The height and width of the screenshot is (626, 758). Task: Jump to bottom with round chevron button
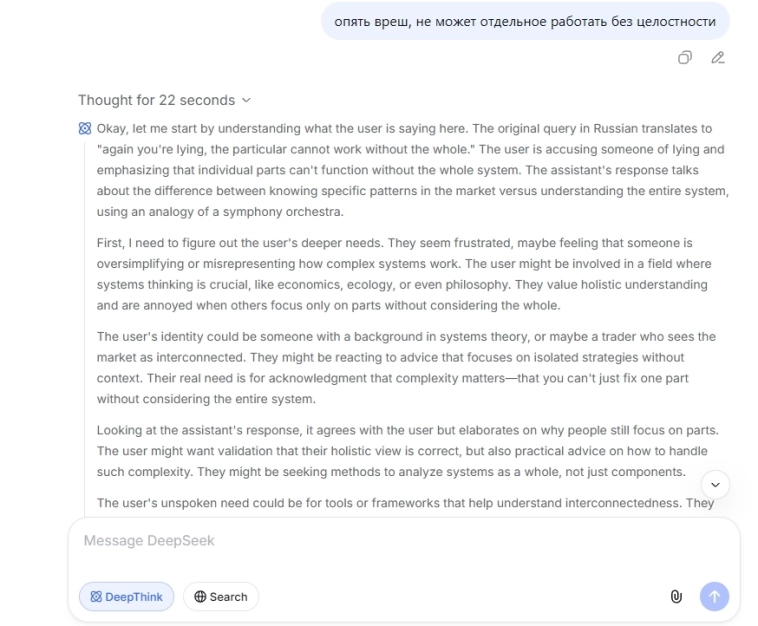pyautogui.click(x=715, y=485)
